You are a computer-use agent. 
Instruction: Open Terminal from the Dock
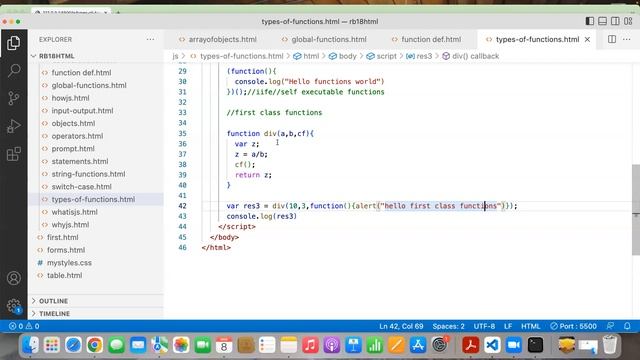[x=535, y=345]
